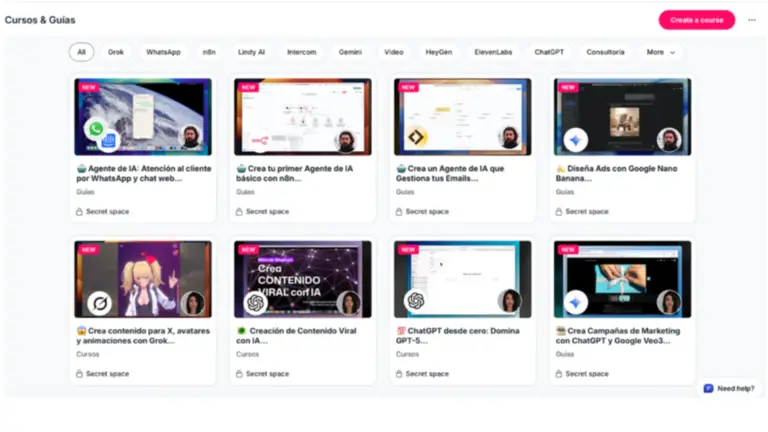The width and height of the screenshot is (768, 432).
Task: Click the Gemini icon on Nano Banana thumbnail
Action: 575,138
